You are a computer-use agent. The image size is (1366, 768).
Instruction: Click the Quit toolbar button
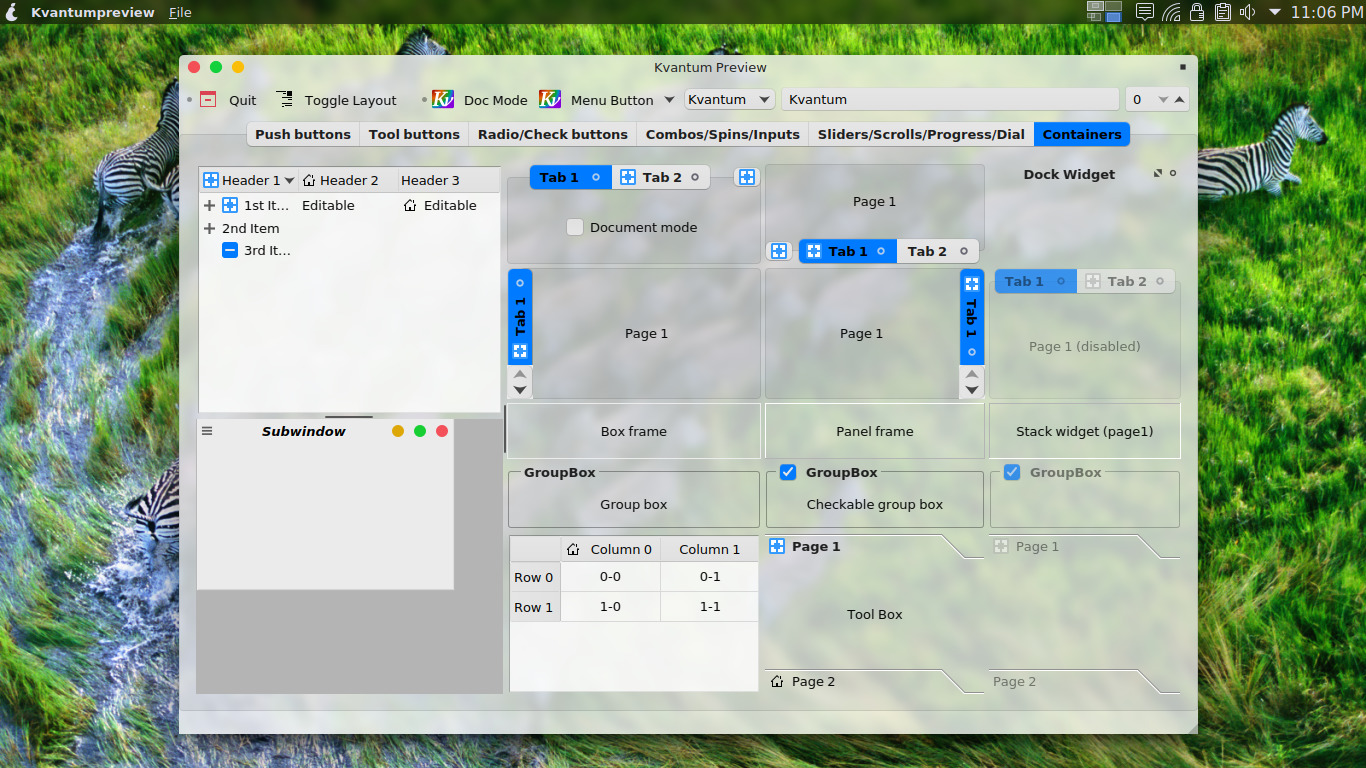(x=229, y=100)
